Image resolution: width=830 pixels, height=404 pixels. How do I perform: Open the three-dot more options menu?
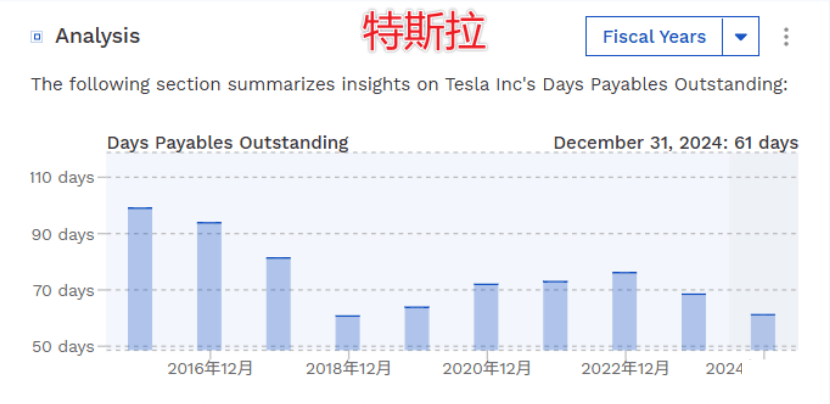[x=786, y=37]
